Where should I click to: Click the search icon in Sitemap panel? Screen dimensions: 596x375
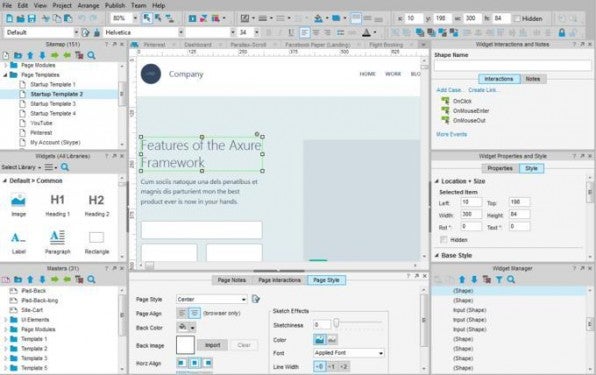point(91,55)
